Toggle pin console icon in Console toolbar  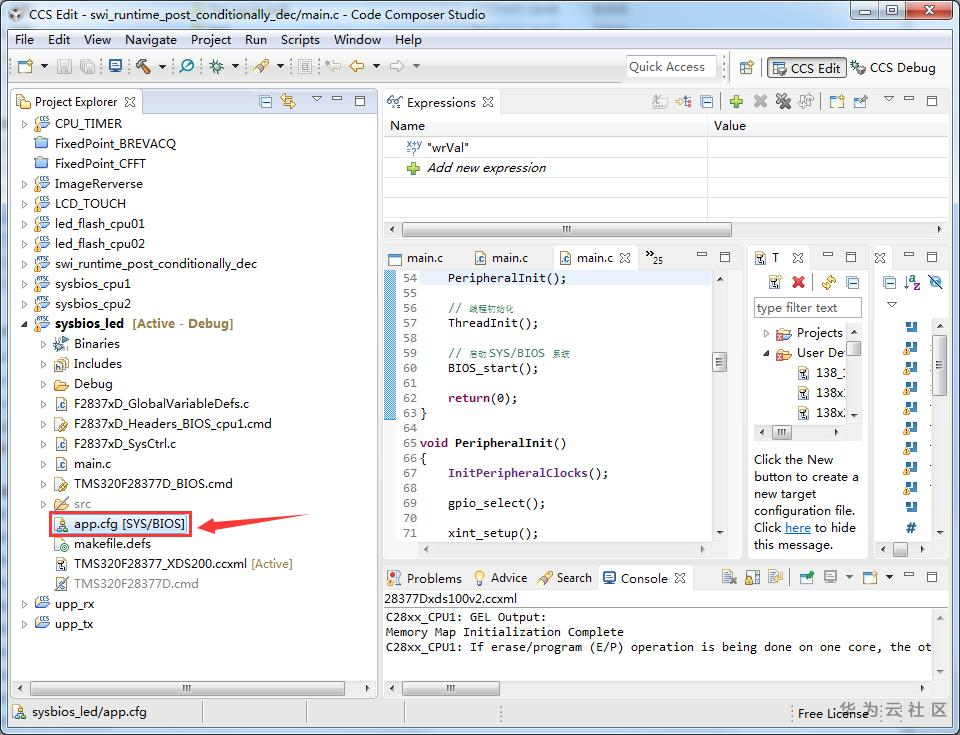[805, 578]
